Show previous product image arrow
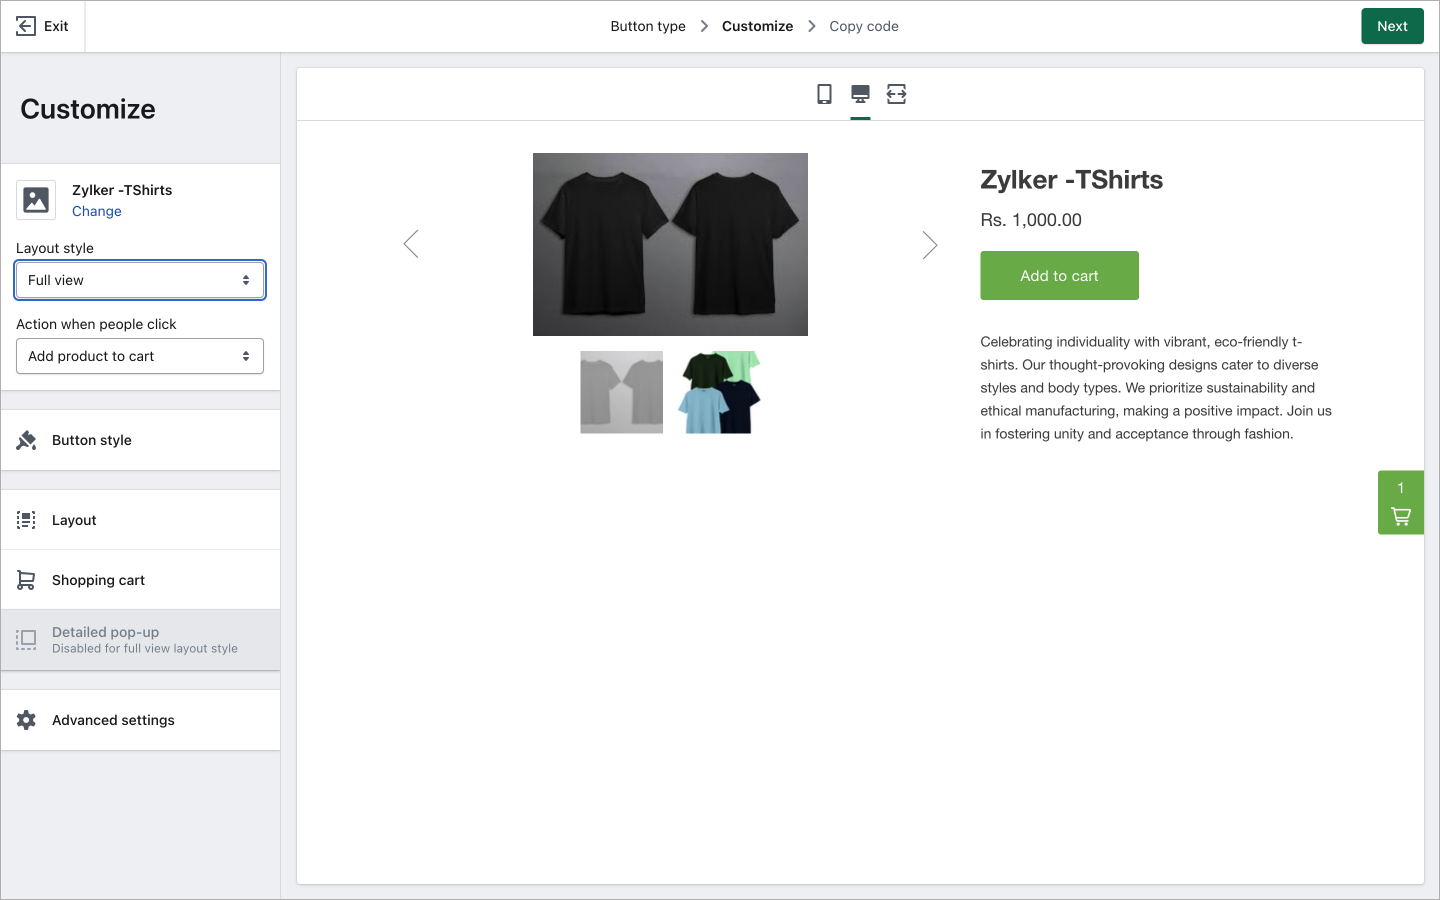This screenshot has width=1440, height=900. [411, 244]
